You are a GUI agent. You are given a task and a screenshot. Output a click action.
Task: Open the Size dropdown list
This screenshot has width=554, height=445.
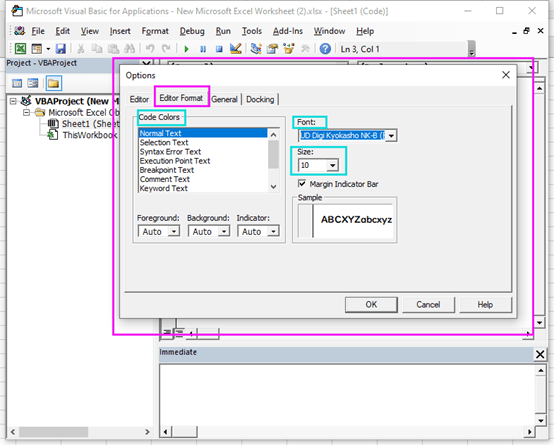[332, 165]
